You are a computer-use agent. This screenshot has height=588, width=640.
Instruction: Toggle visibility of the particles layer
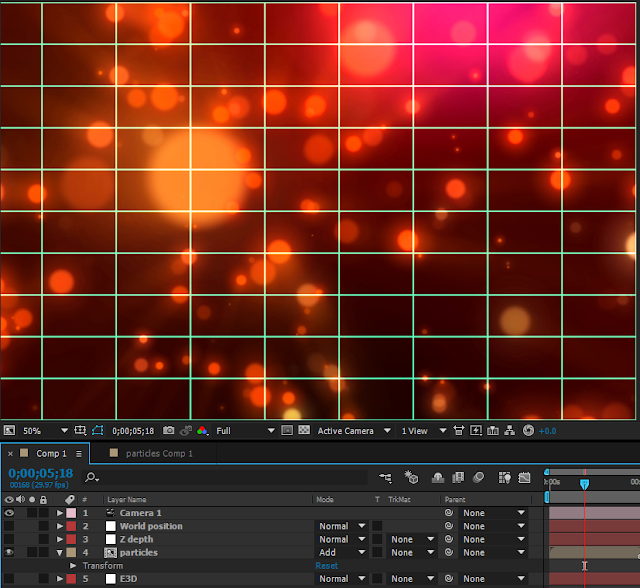coord(9,552)
